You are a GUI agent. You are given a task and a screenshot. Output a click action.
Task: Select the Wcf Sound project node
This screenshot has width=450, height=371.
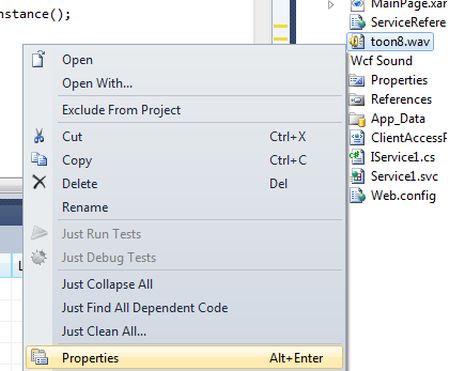382,61
